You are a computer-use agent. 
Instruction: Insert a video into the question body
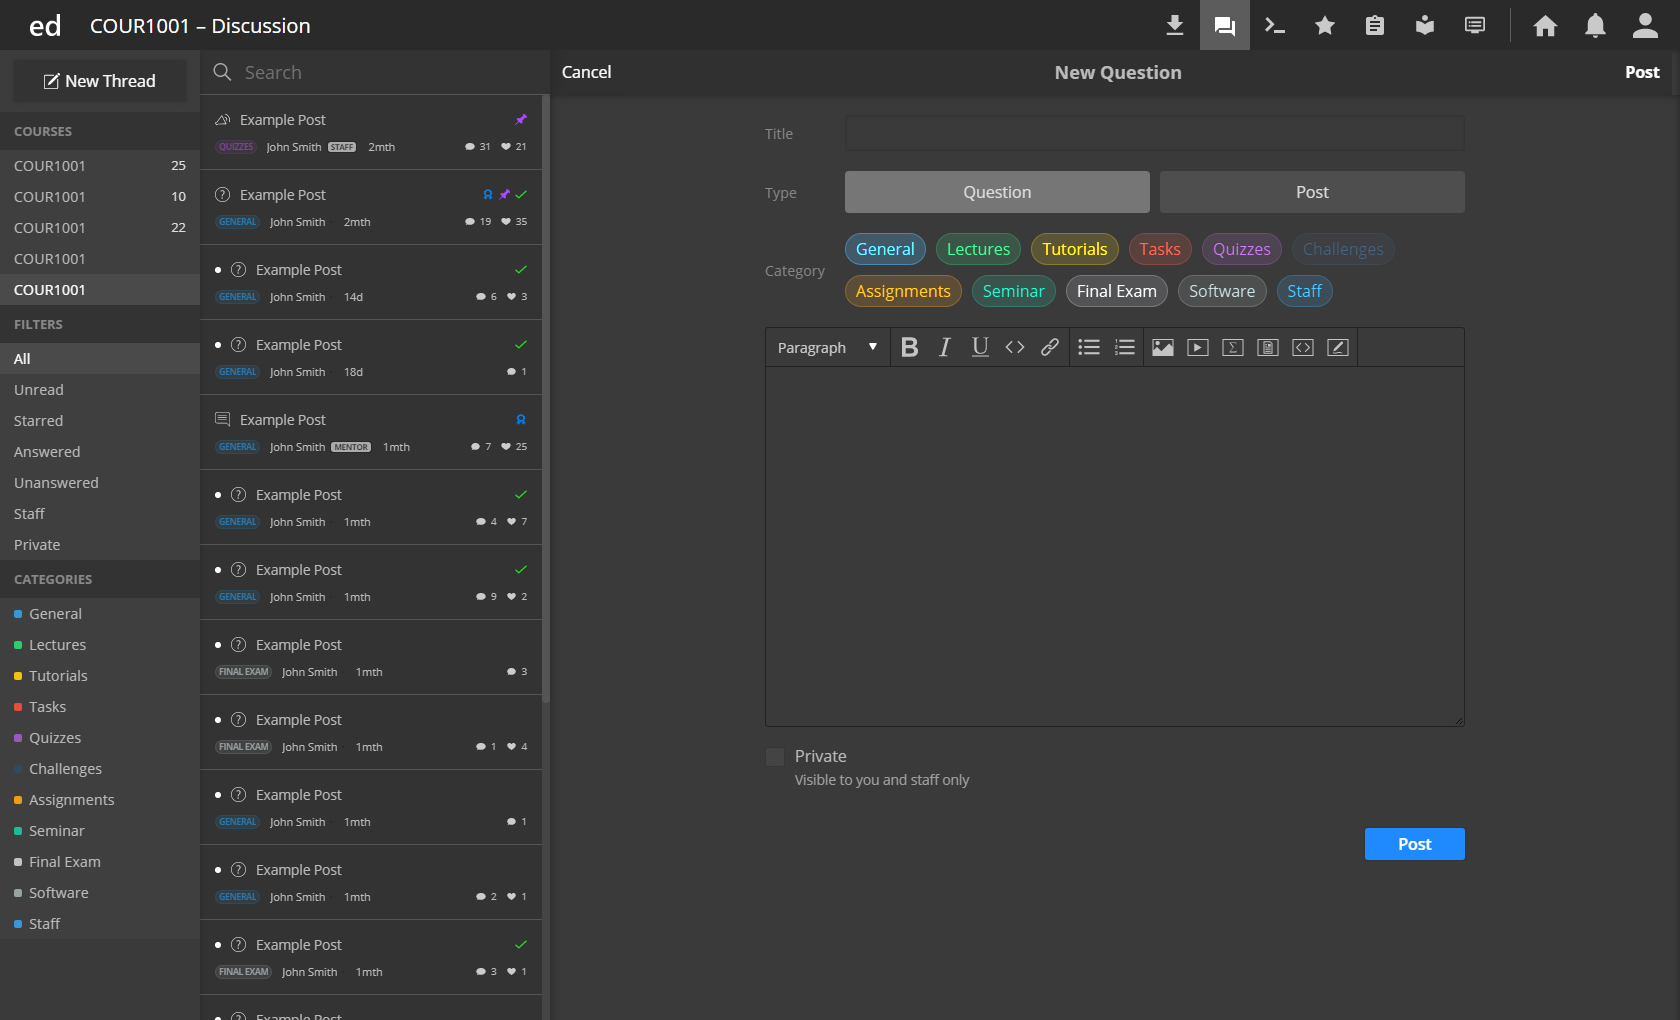1197,347
